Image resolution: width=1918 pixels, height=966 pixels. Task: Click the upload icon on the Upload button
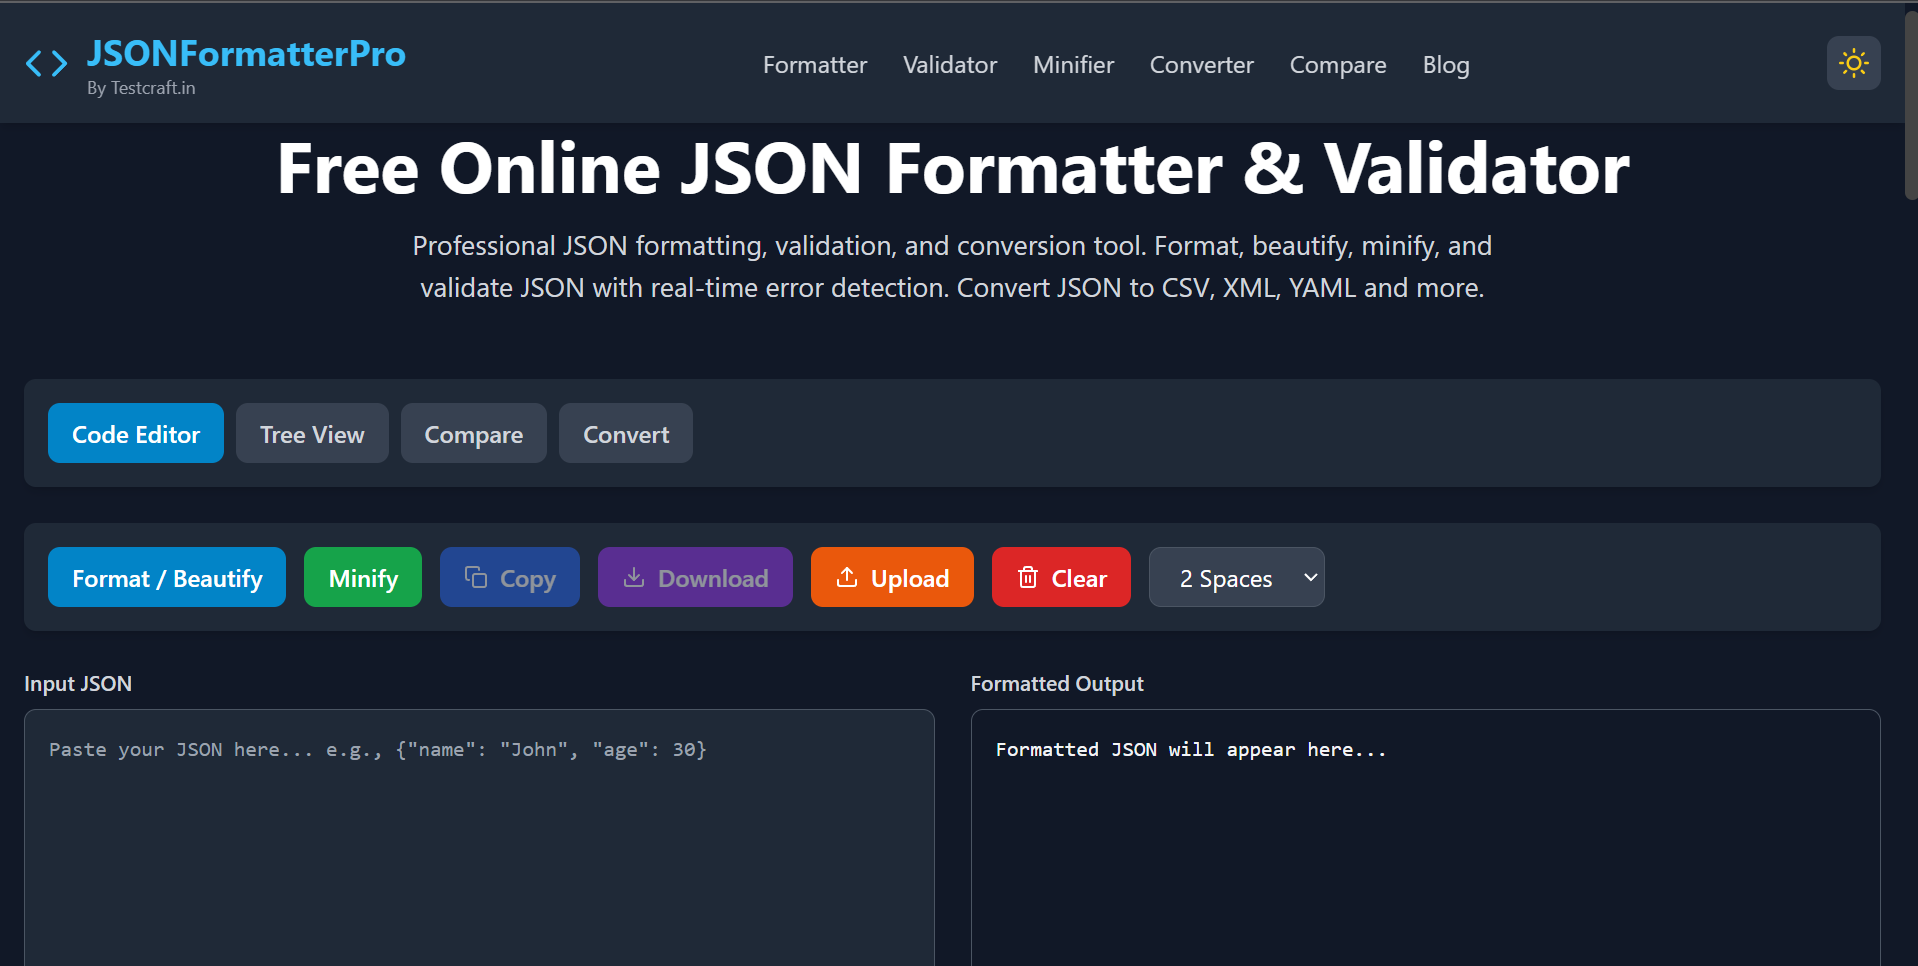pos(848,577)
